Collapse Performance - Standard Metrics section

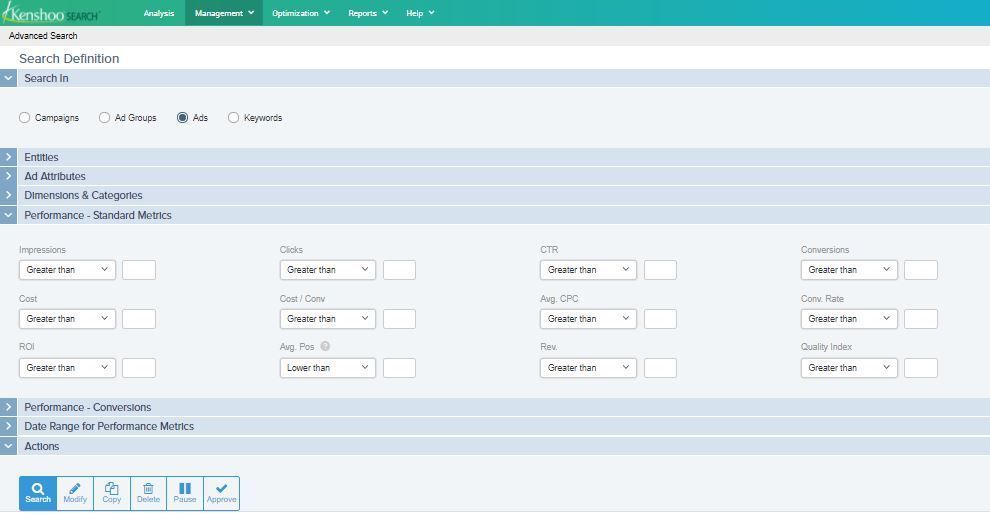point(8,215)
